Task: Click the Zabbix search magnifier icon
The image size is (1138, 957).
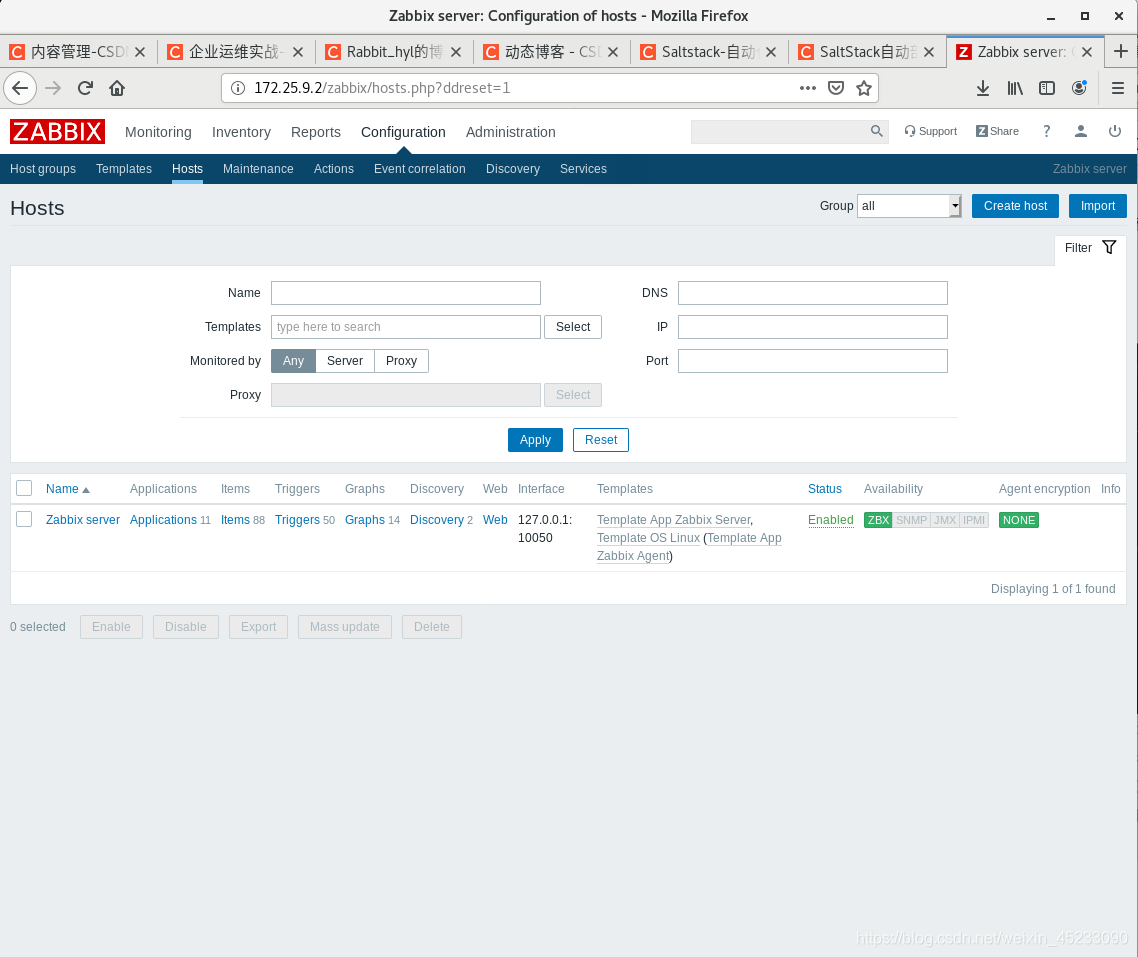Action: click(x=877, y=131)
